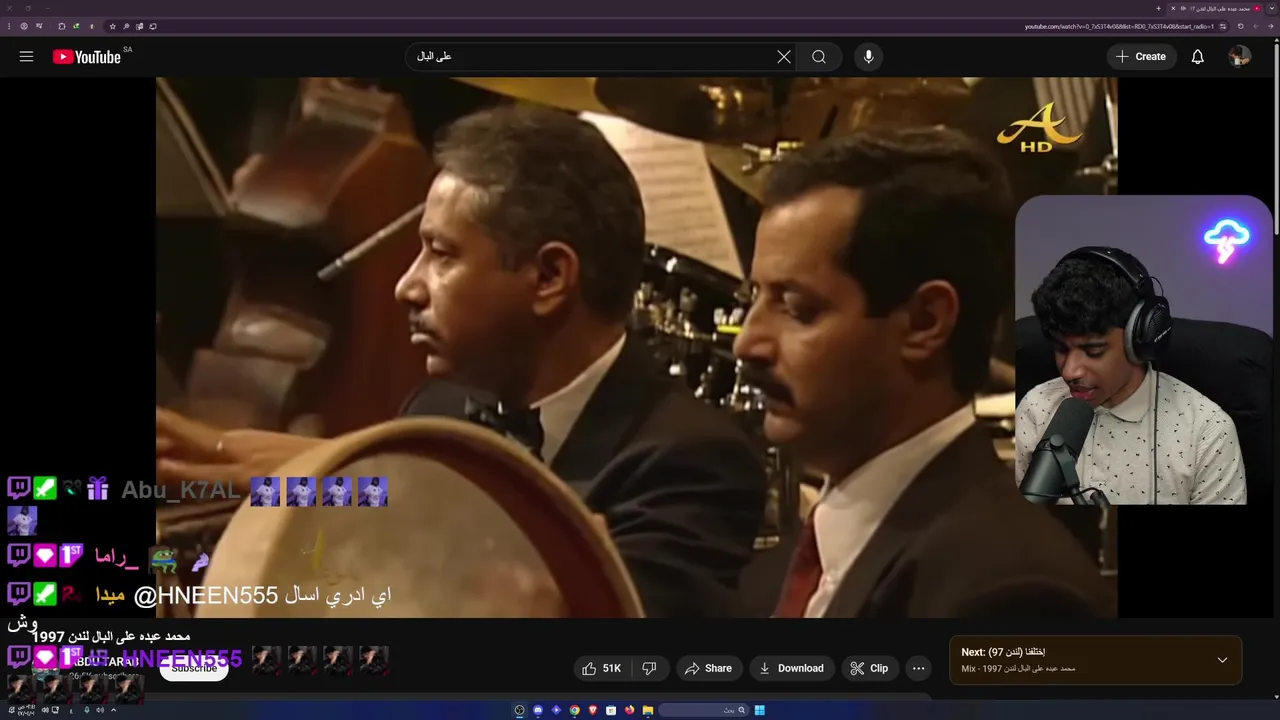This screenshot has height=720, width=1280.
Task: Open Brave browser from taskbar
Action: pos(592,710)
